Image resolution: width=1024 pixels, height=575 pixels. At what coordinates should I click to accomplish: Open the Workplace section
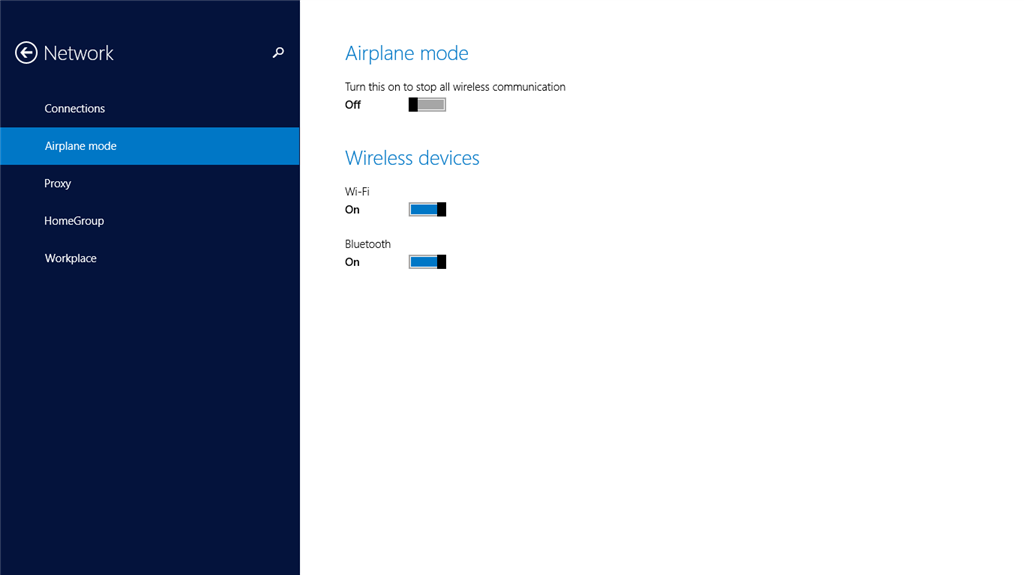[150, 258]
